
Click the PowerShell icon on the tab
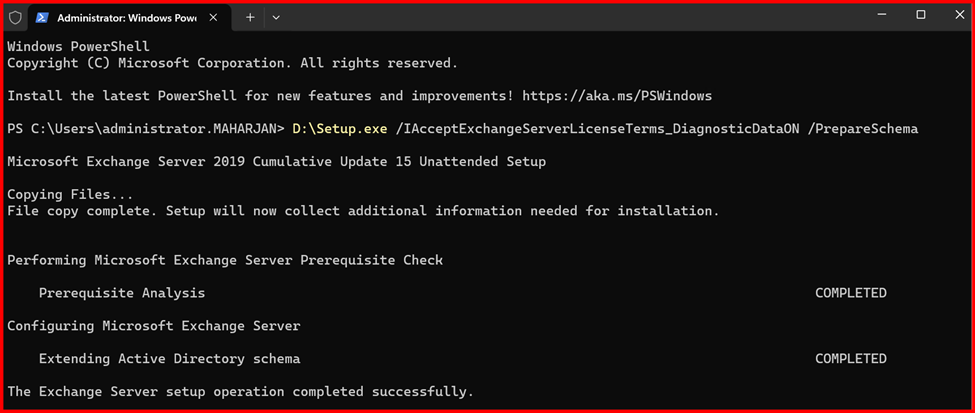pos(42,18)
